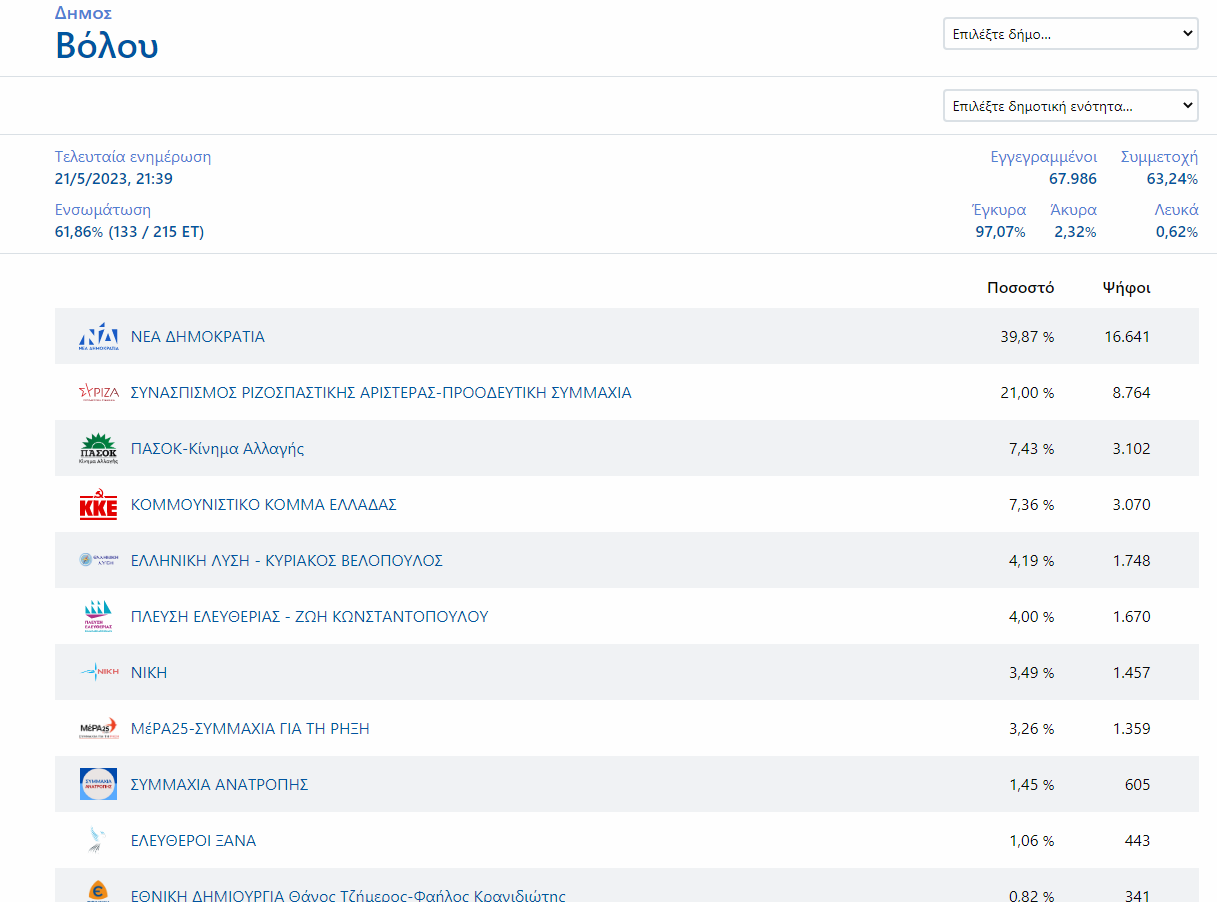Click the green ΠΑΣΟΚ sun logo
Viewport: 1217px width, 902px height.
pyautogui.click(x=98, y=449)
